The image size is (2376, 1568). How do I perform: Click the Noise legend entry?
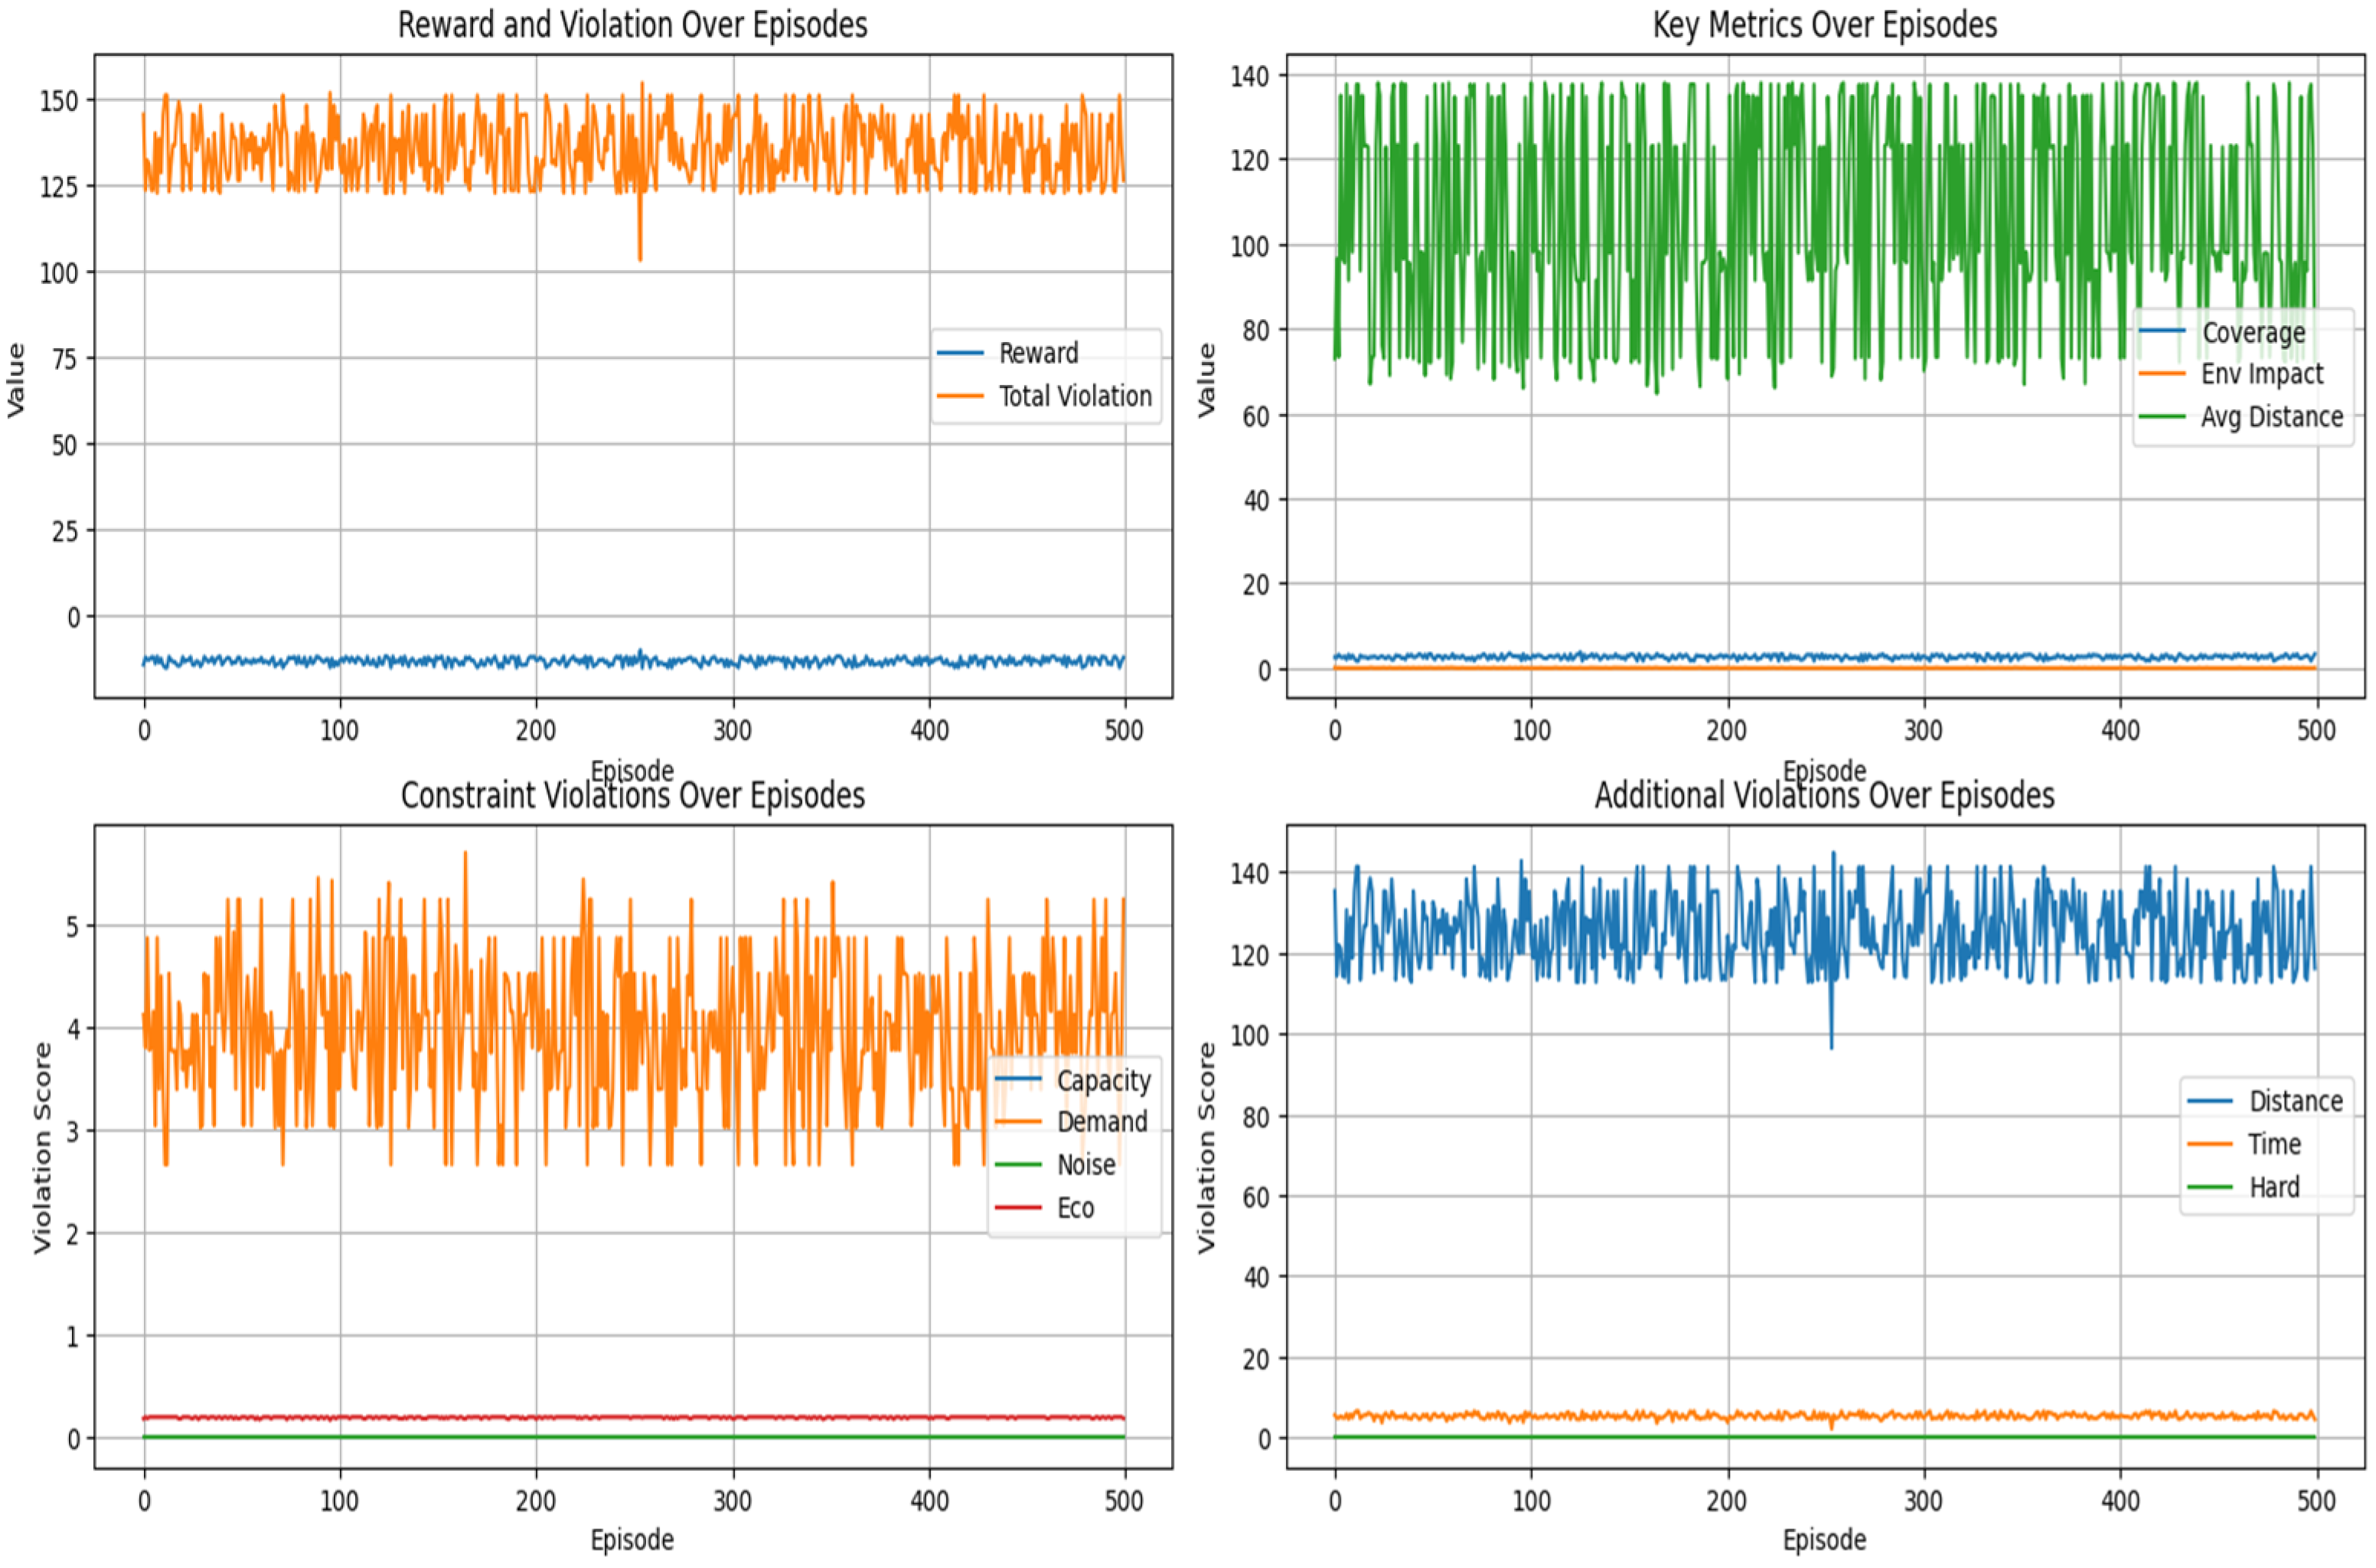[x=1086, y=1165]
